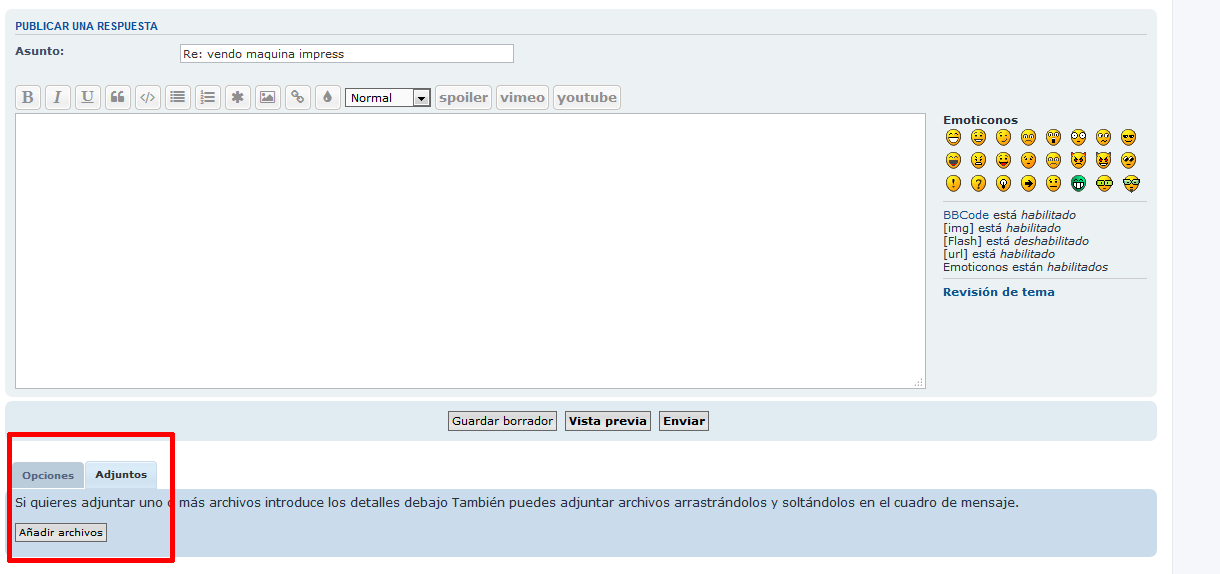
Task: Submit the reply with Enviar
Action: point(684,421)
